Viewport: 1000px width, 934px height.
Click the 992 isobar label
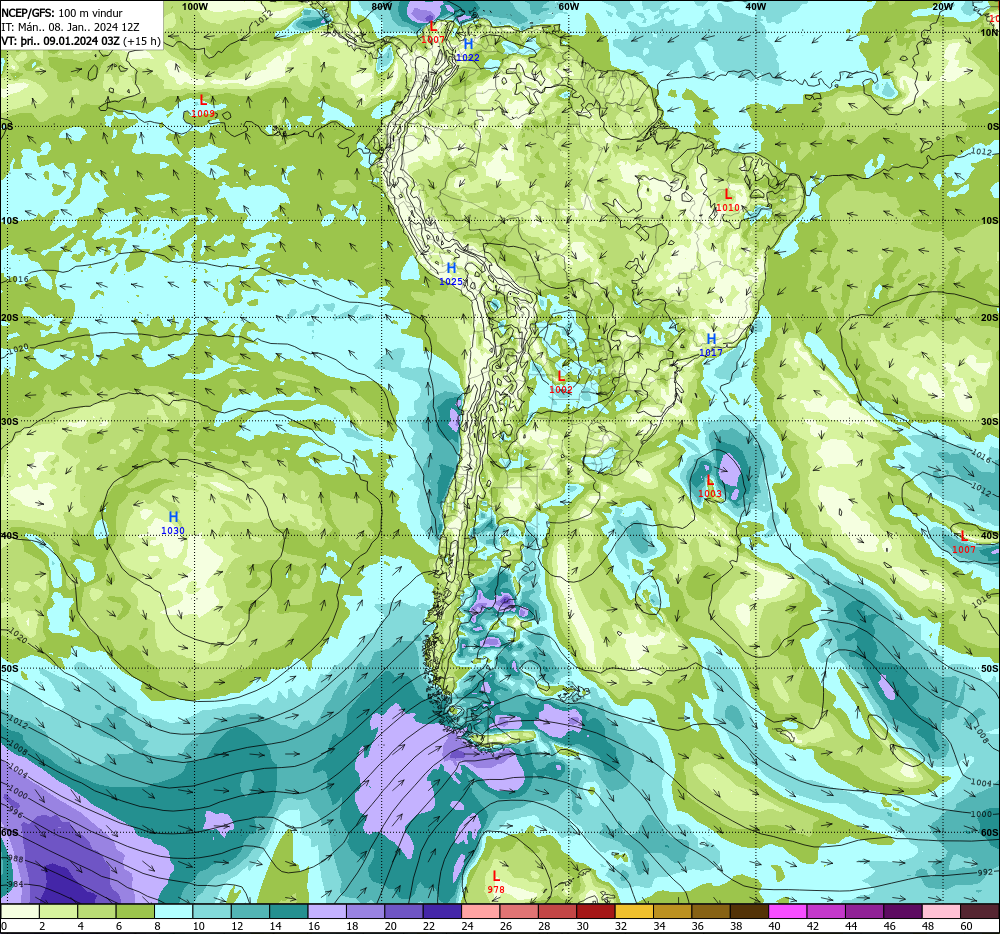point(985,872)
